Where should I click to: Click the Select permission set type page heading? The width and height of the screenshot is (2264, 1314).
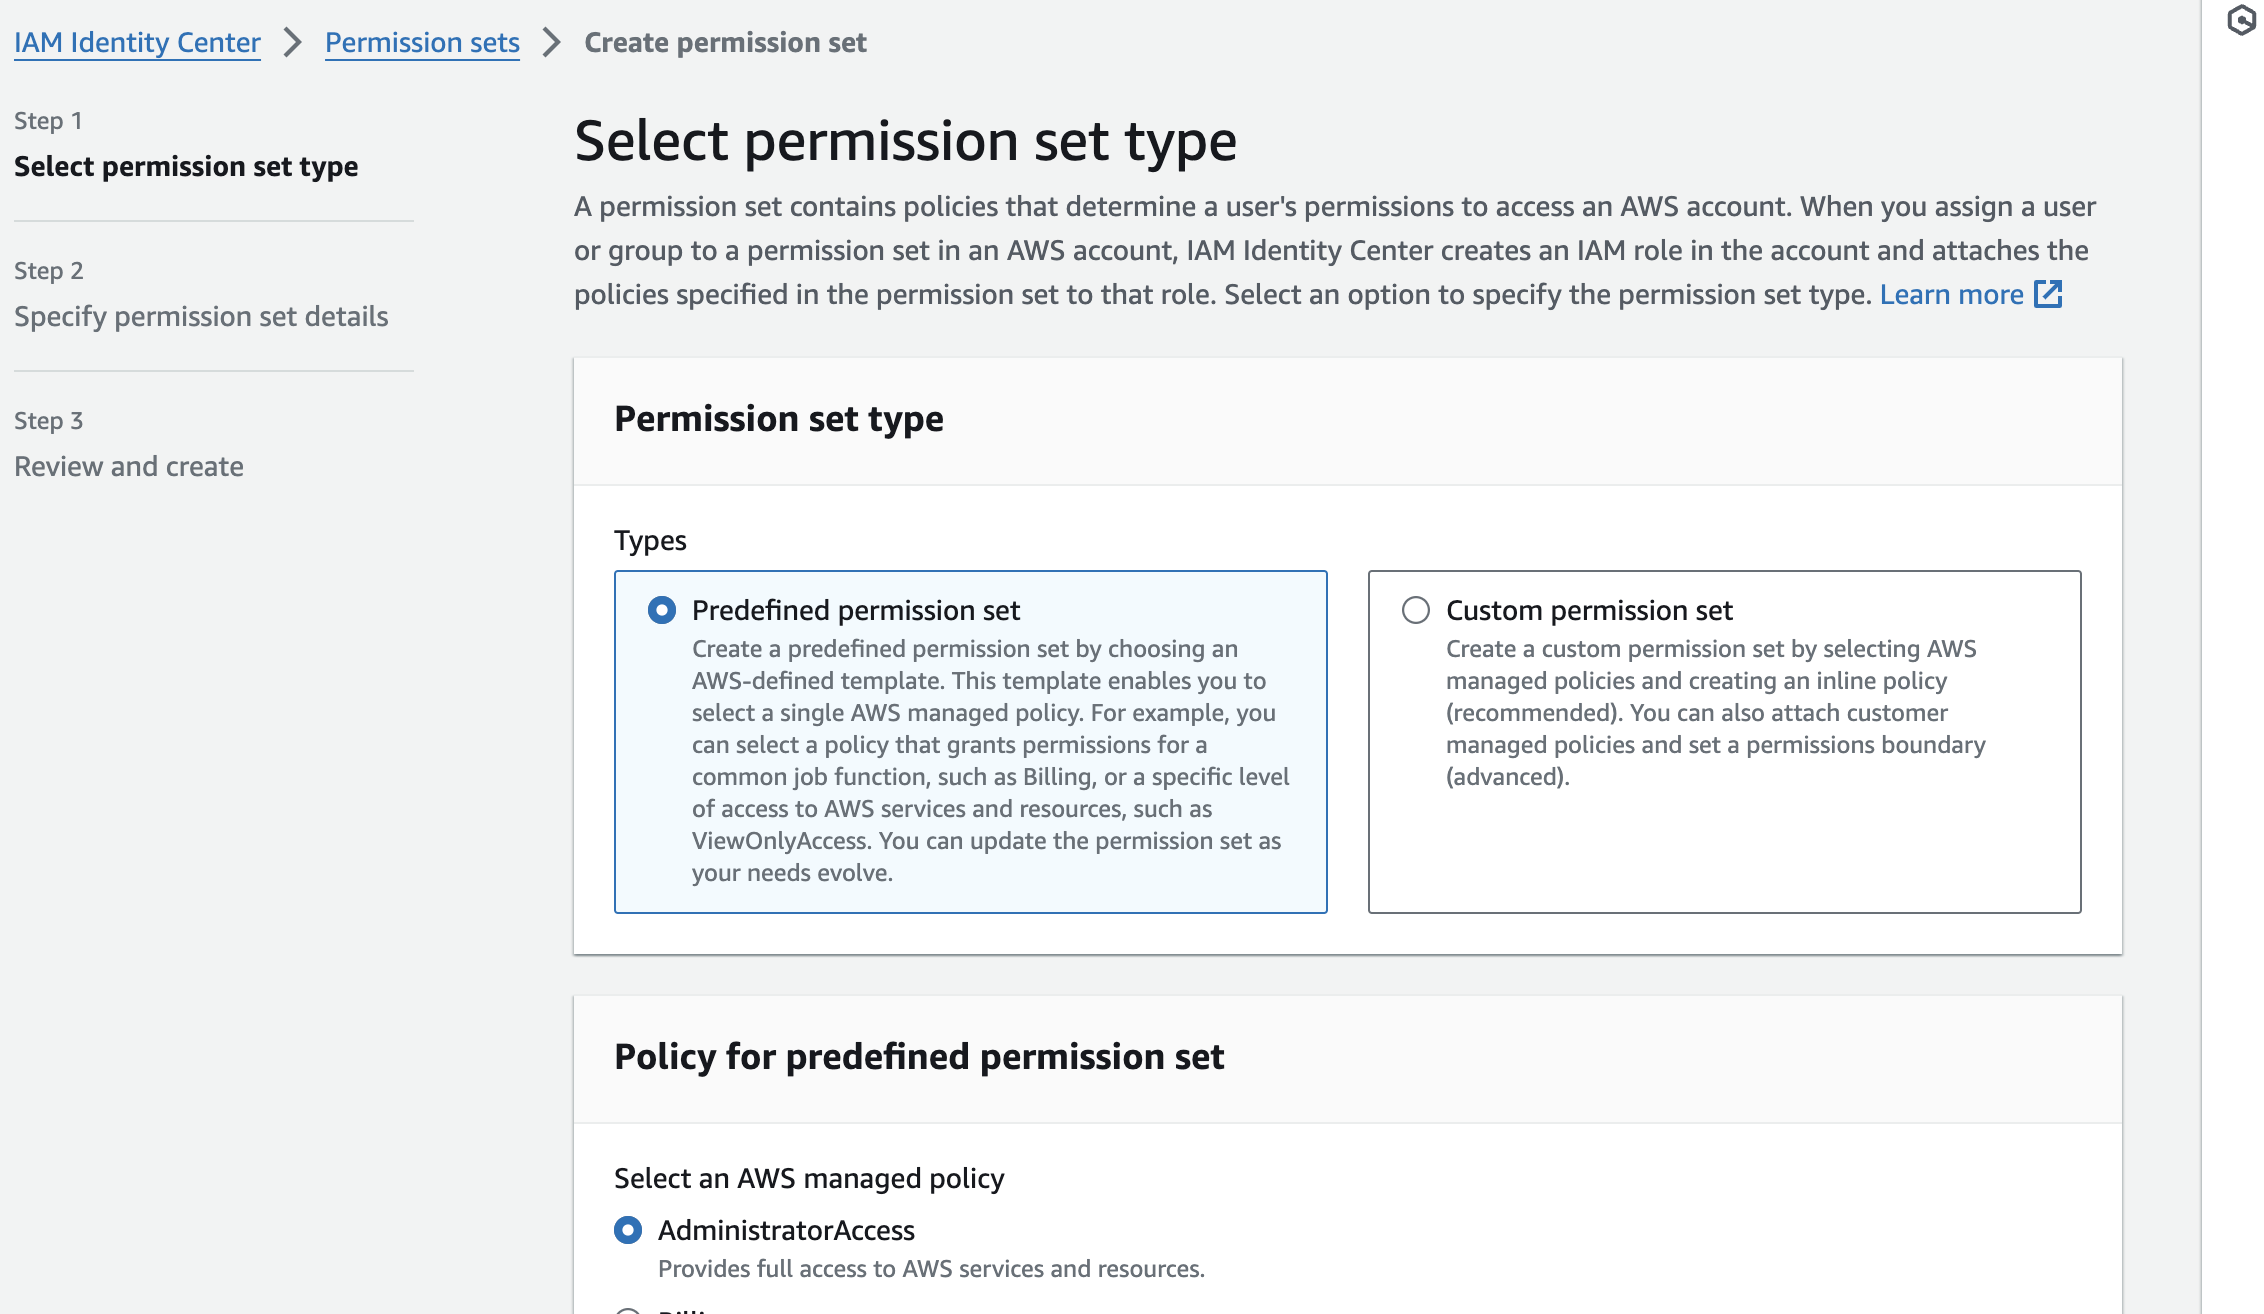(x=905, y=140)
